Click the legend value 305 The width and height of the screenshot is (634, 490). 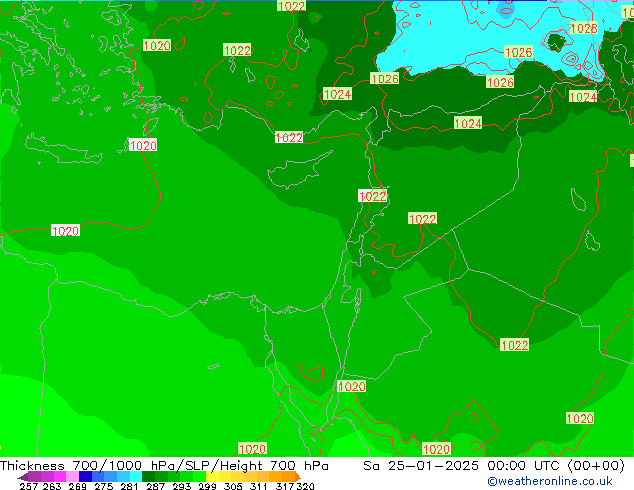click(x=233, y=486)
